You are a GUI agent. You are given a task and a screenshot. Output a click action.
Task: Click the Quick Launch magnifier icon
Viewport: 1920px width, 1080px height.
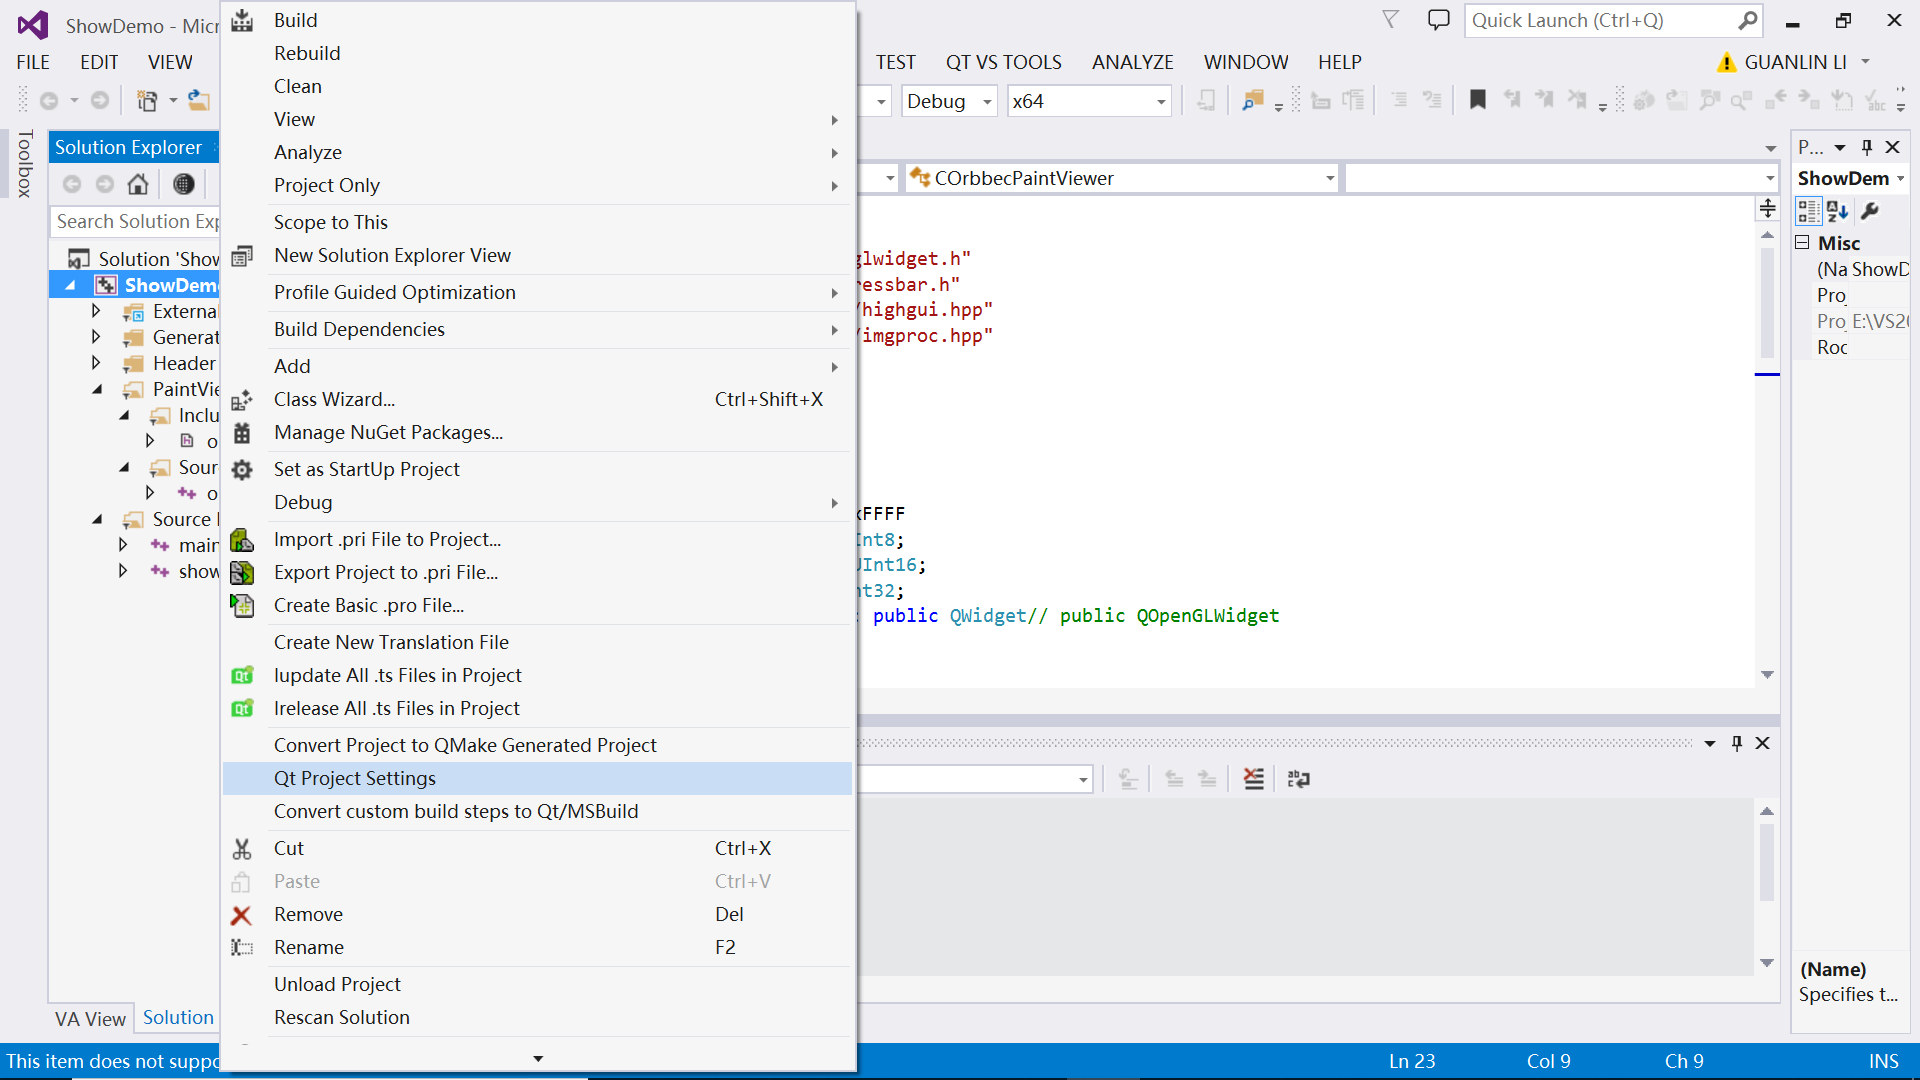click(x=1748, y=20)
